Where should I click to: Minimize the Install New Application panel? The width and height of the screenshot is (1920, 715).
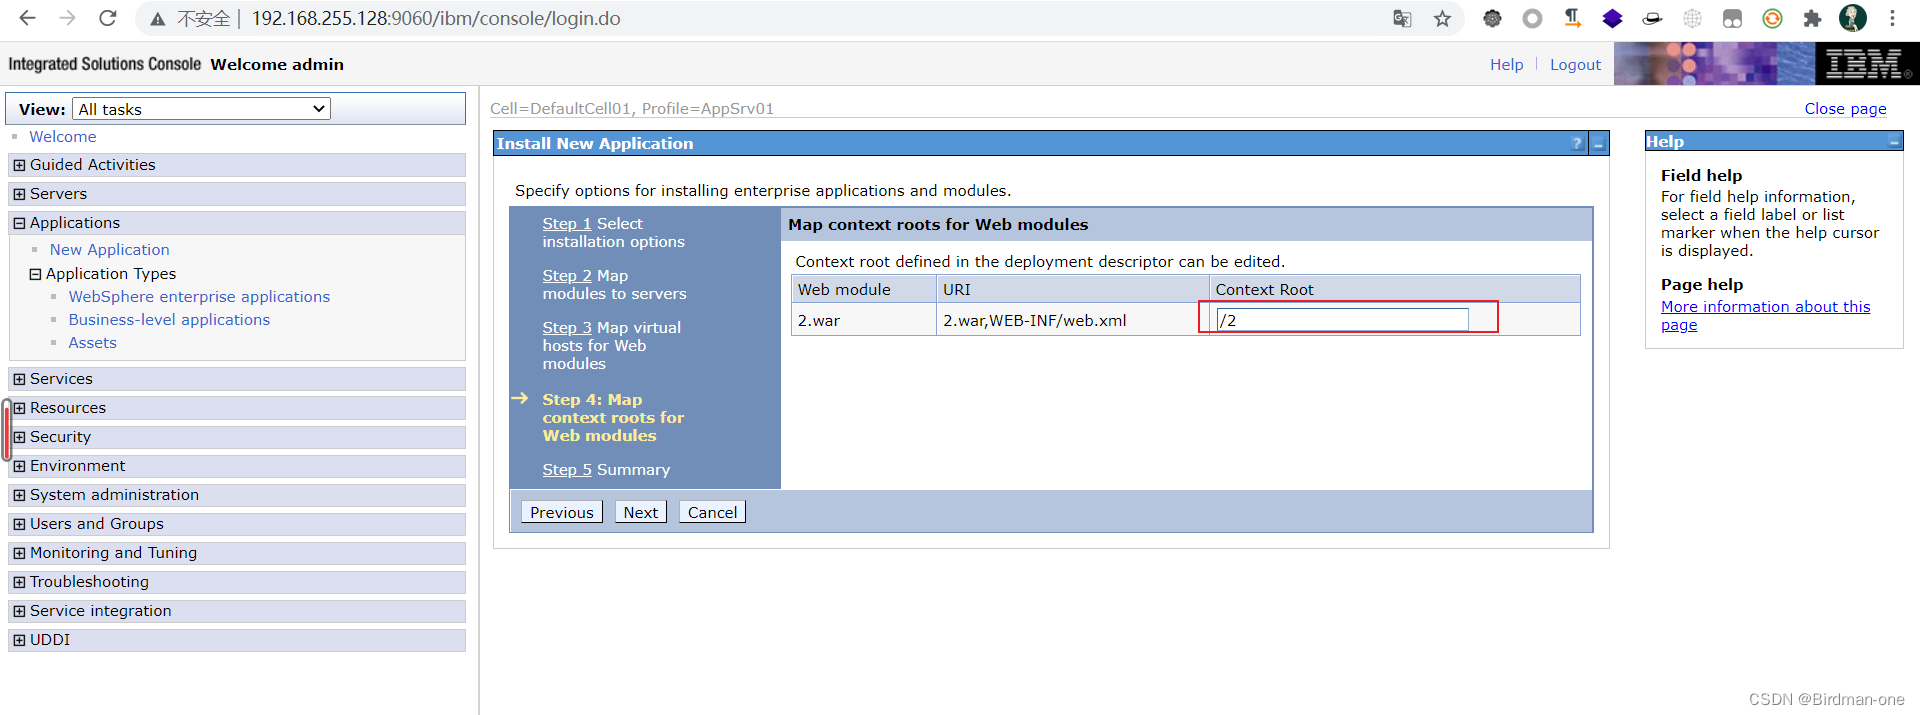click(1599, 144)
